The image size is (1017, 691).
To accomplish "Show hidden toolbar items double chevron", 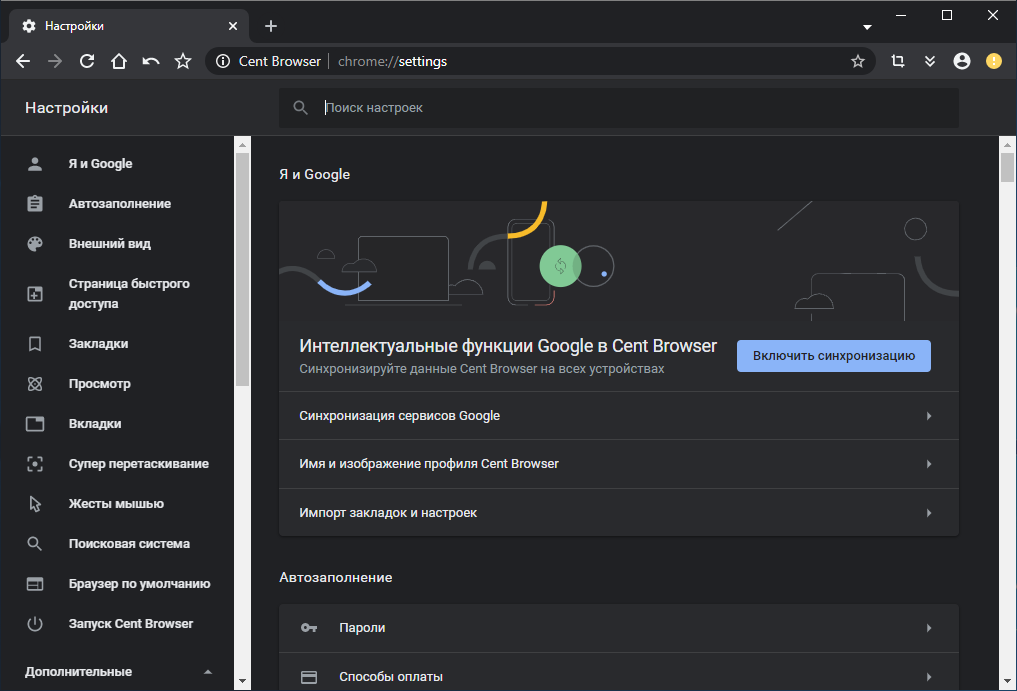I will (929, 61).
